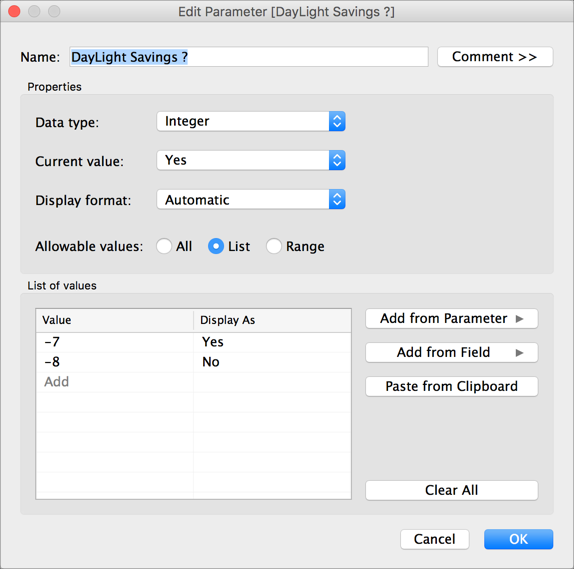Click the Display As cell showing No
The image size is (574, 569).
tap(272, 362)
